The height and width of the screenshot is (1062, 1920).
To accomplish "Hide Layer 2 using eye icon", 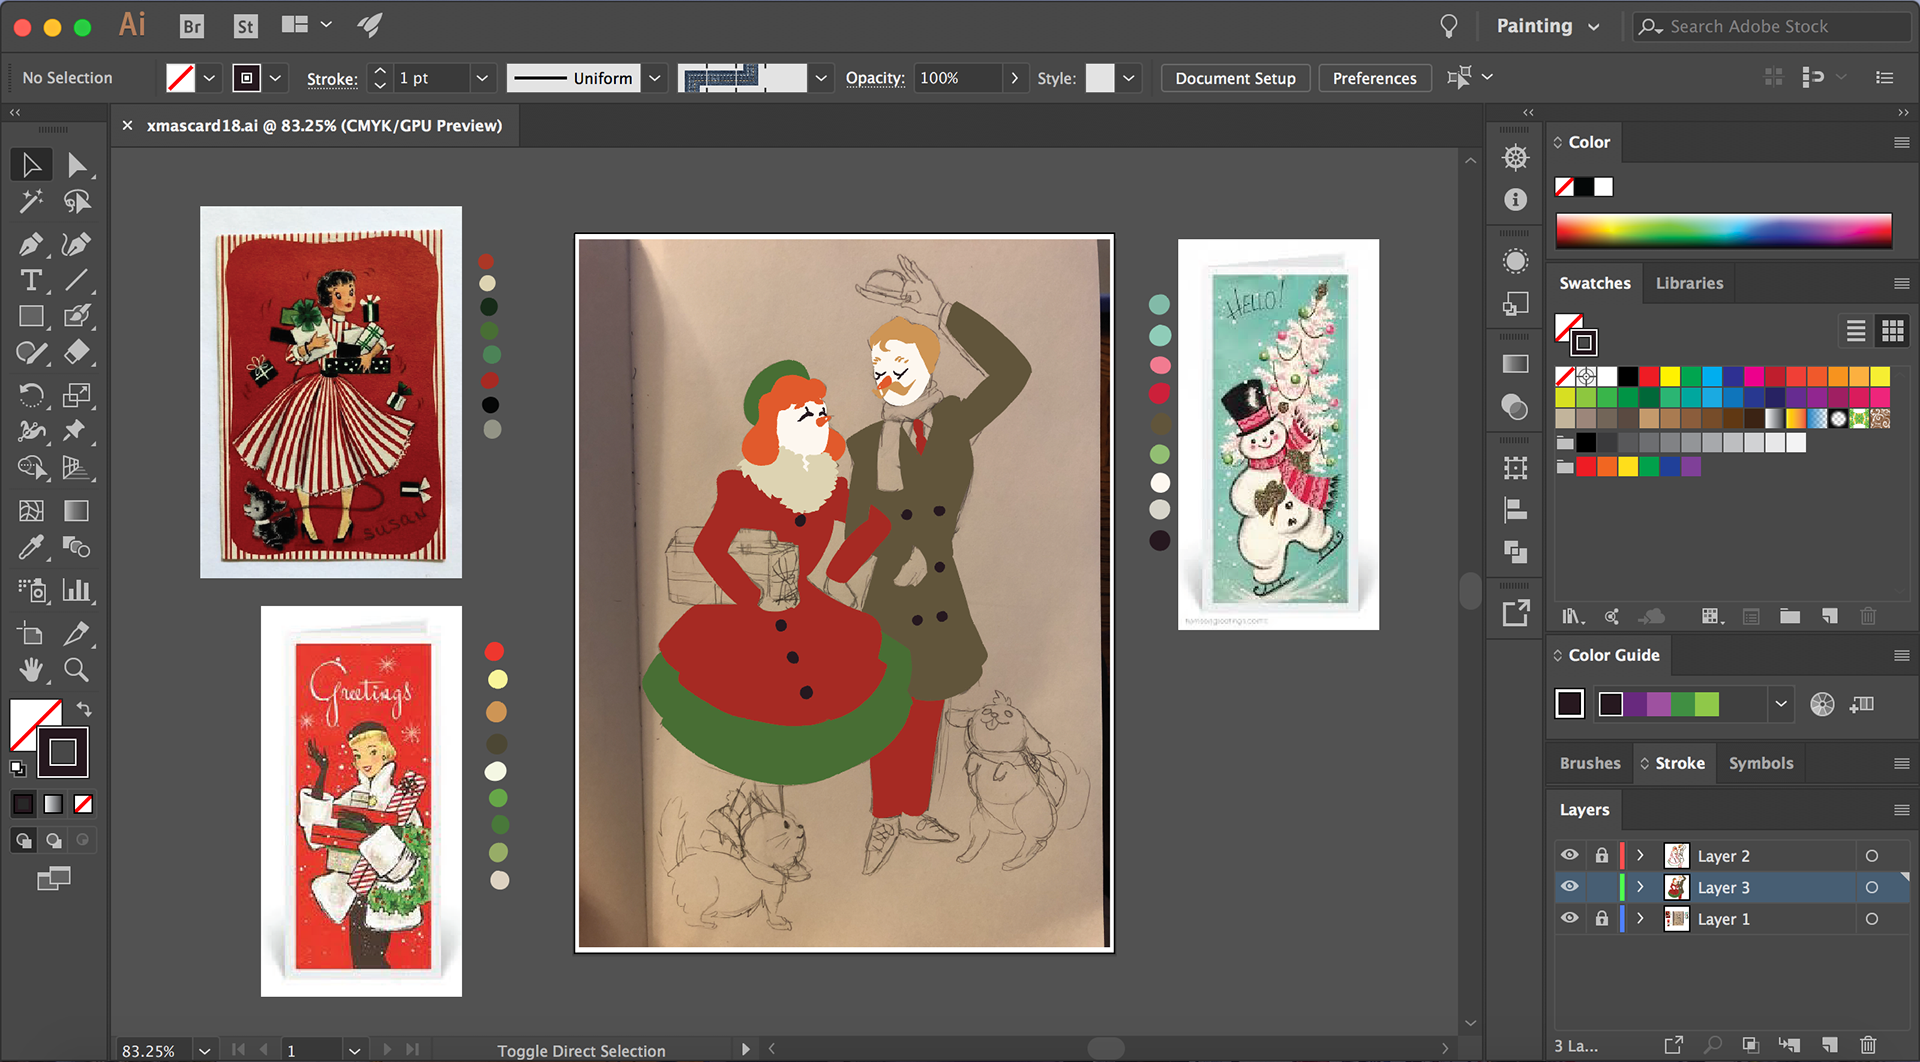I will [1570, 855].
